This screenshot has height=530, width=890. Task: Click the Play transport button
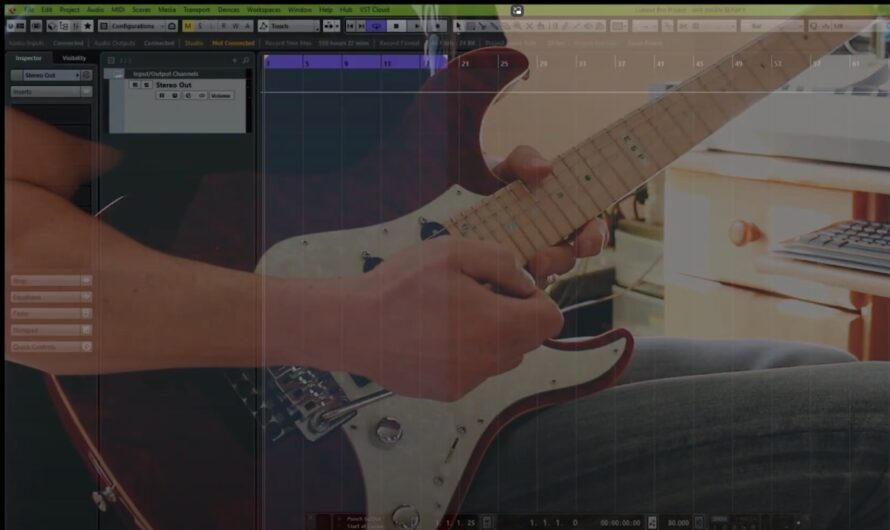tap(417, 26)
